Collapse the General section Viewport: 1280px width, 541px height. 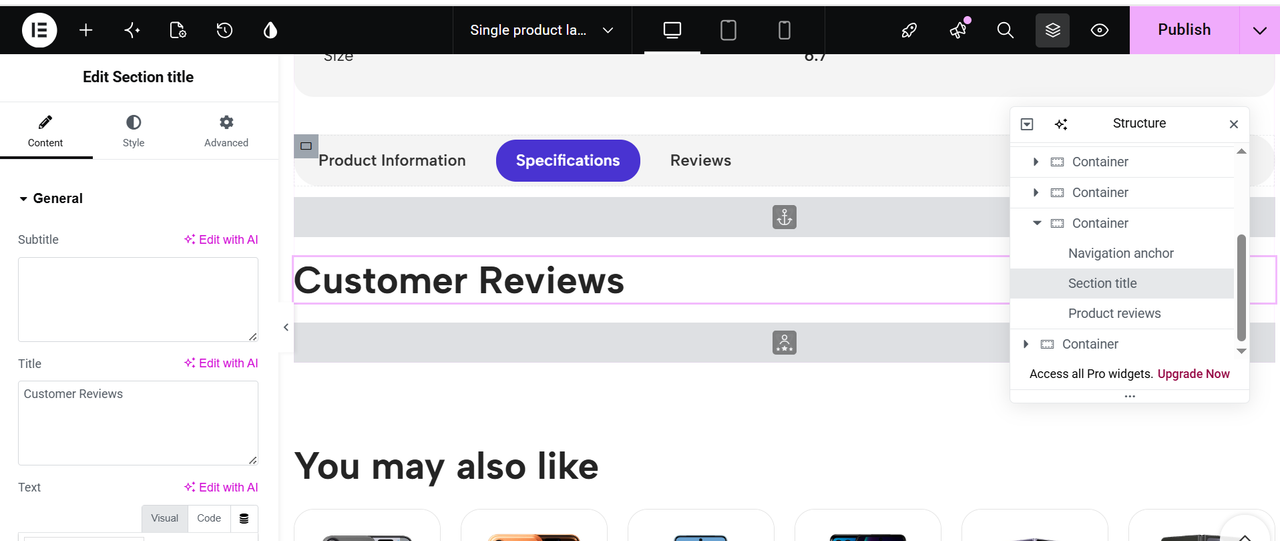tap(51, 198)
